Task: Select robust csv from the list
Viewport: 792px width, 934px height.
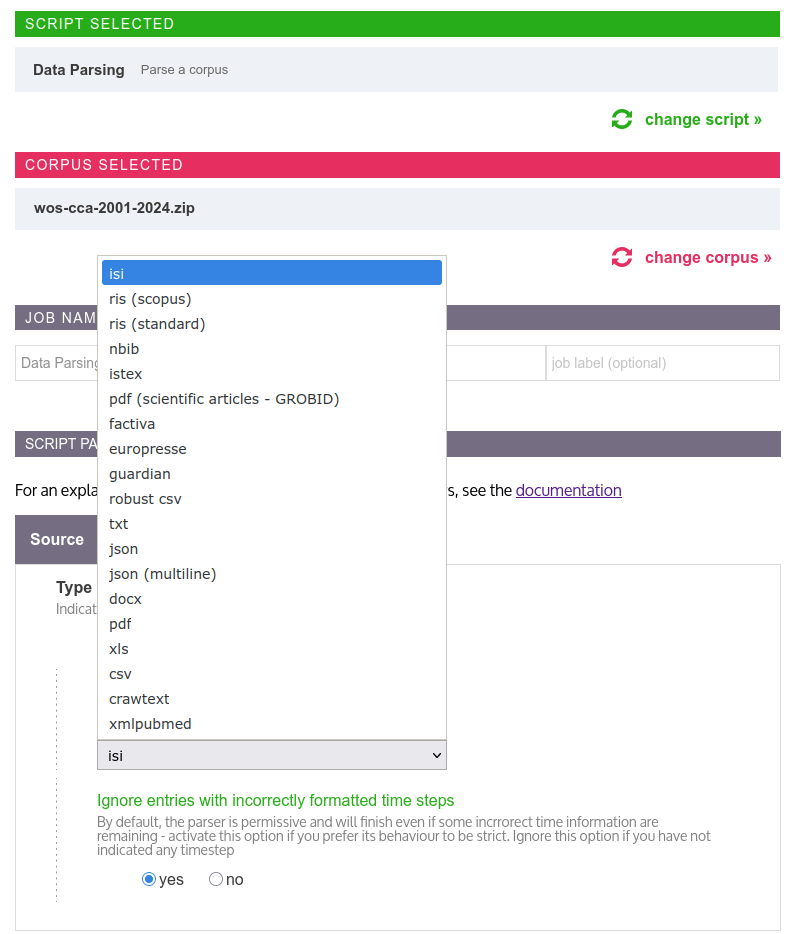Action: coord(145,499)
